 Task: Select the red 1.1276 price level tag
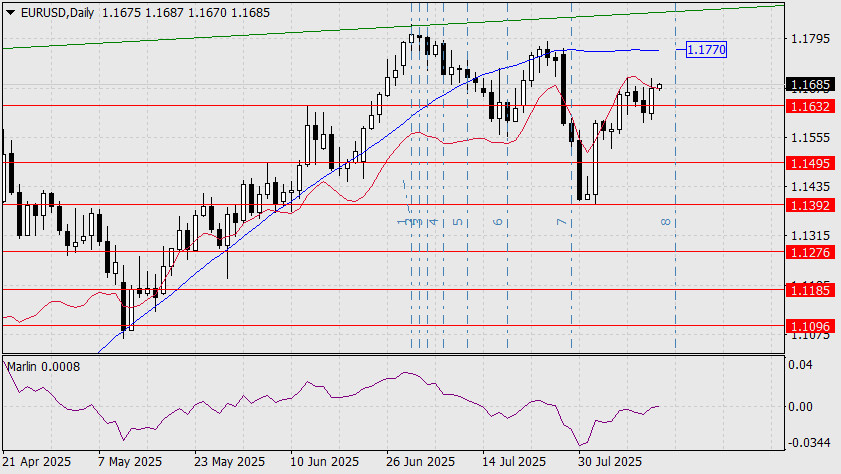(810, 252)
